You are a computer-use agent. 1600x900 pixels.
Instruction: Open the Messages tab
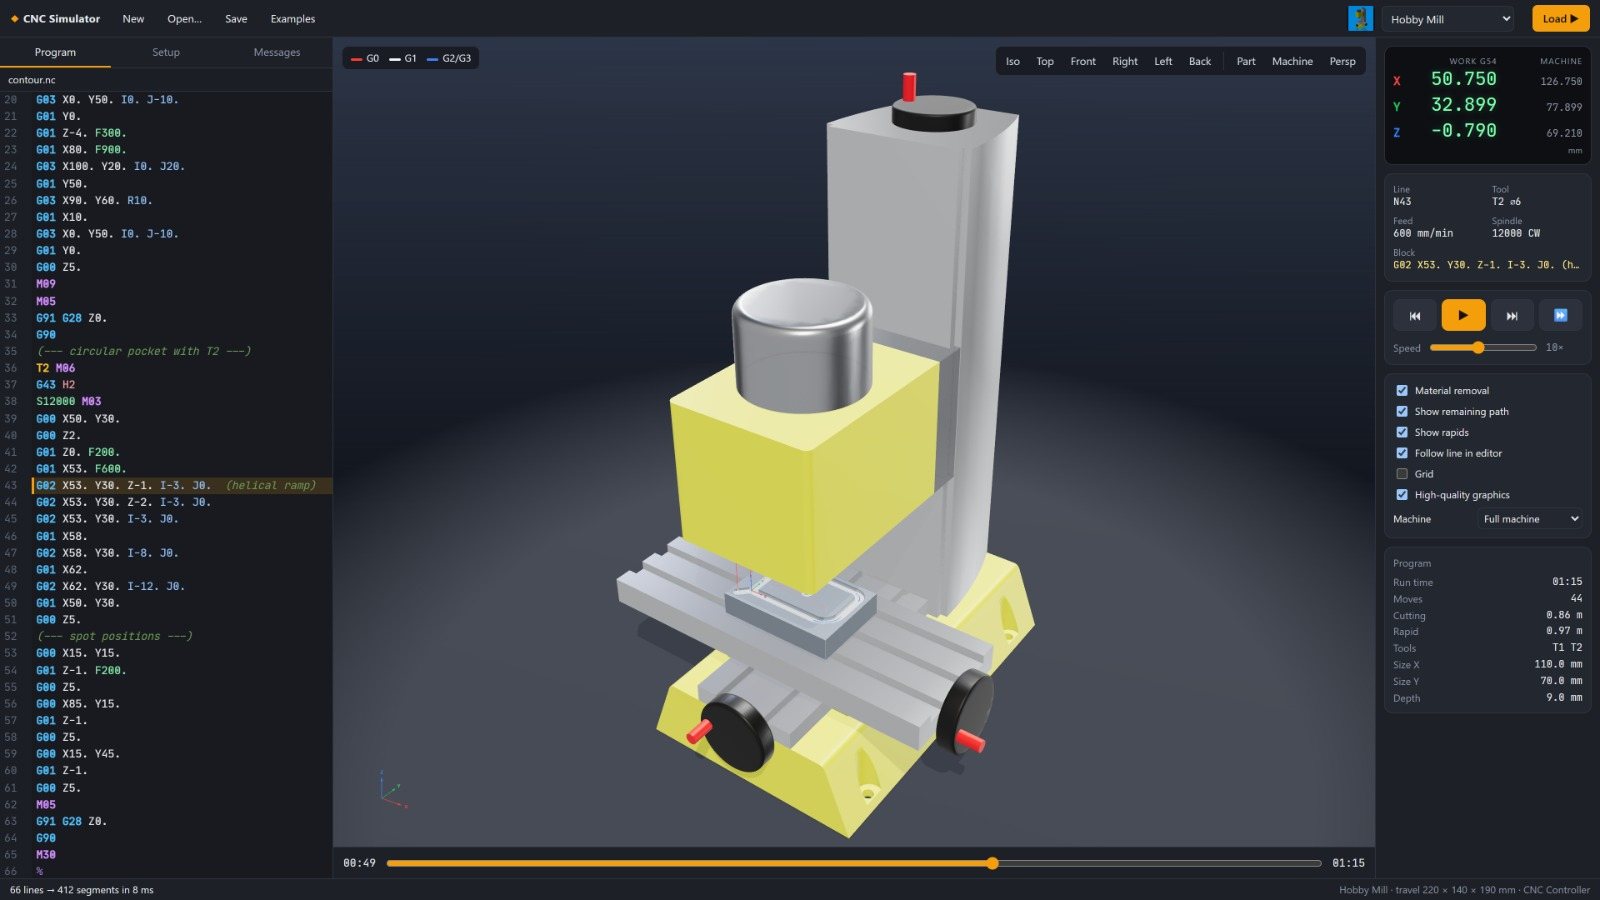(x=277, y=52)
